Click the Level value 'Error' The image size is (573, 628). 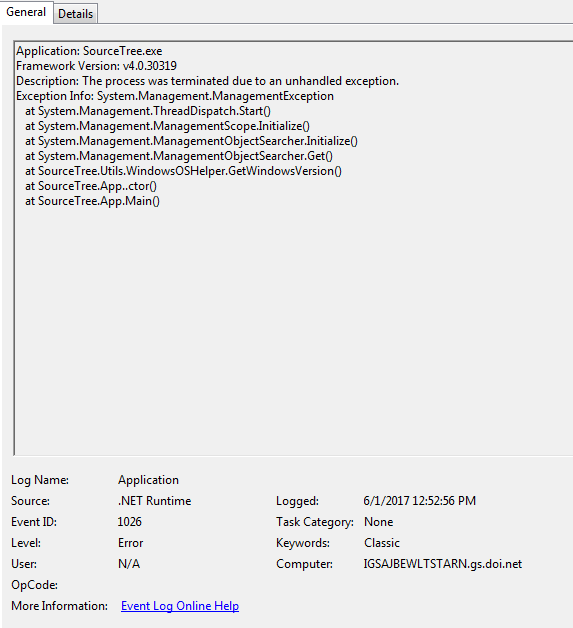[131, 543]
